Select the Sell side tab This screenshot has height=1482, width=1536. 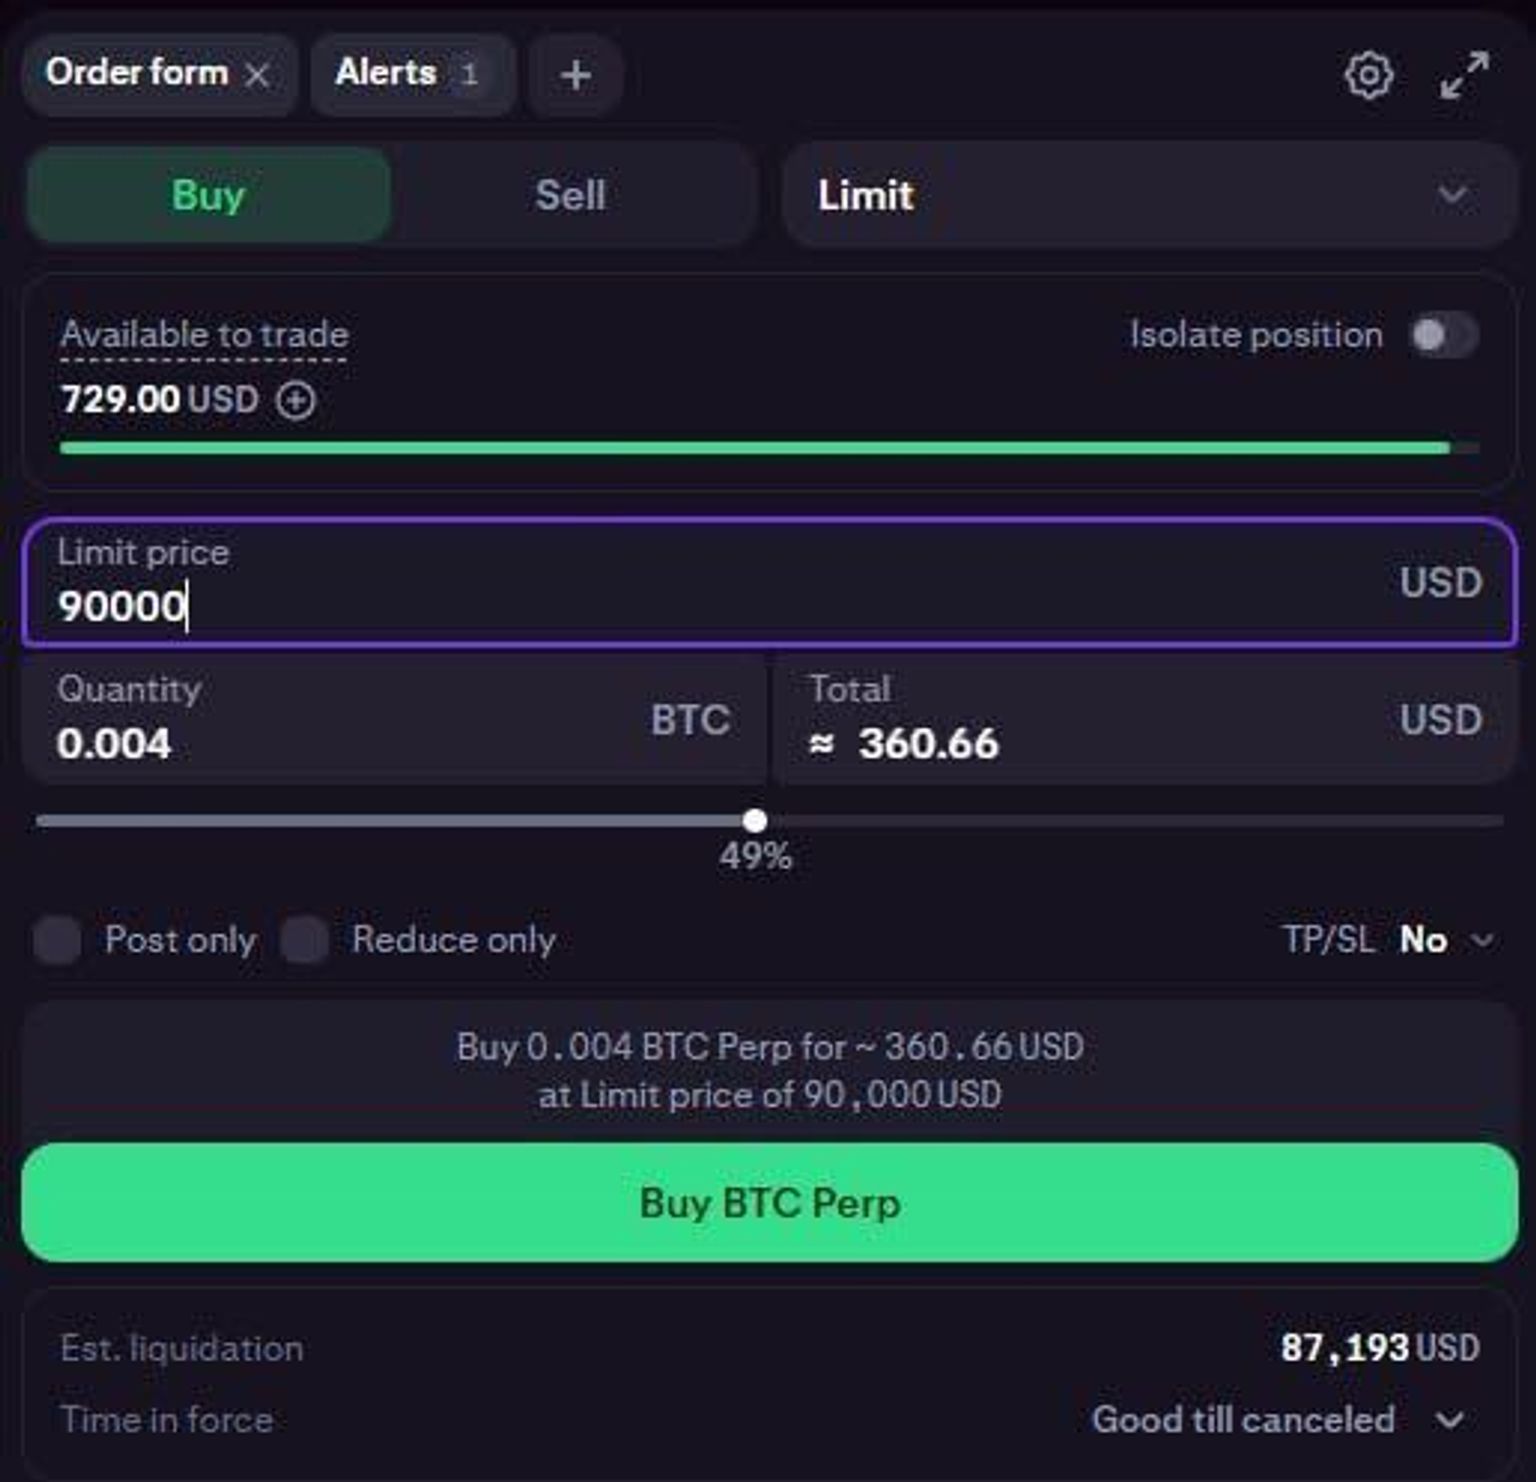[x=570, y=195]
